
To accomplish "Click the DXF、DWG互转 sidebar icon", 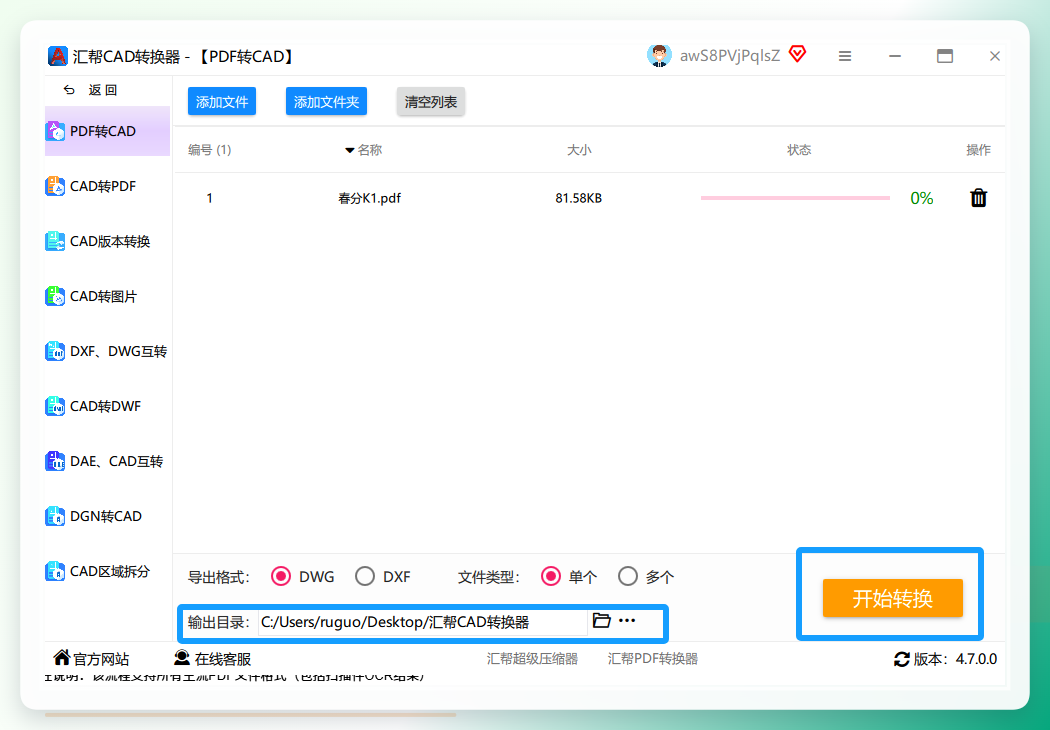I will click(55, 351).
